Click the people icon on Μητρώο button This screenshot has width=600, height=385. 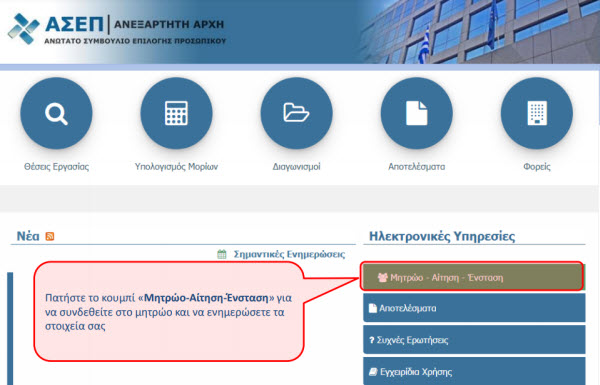click(382, 277)
